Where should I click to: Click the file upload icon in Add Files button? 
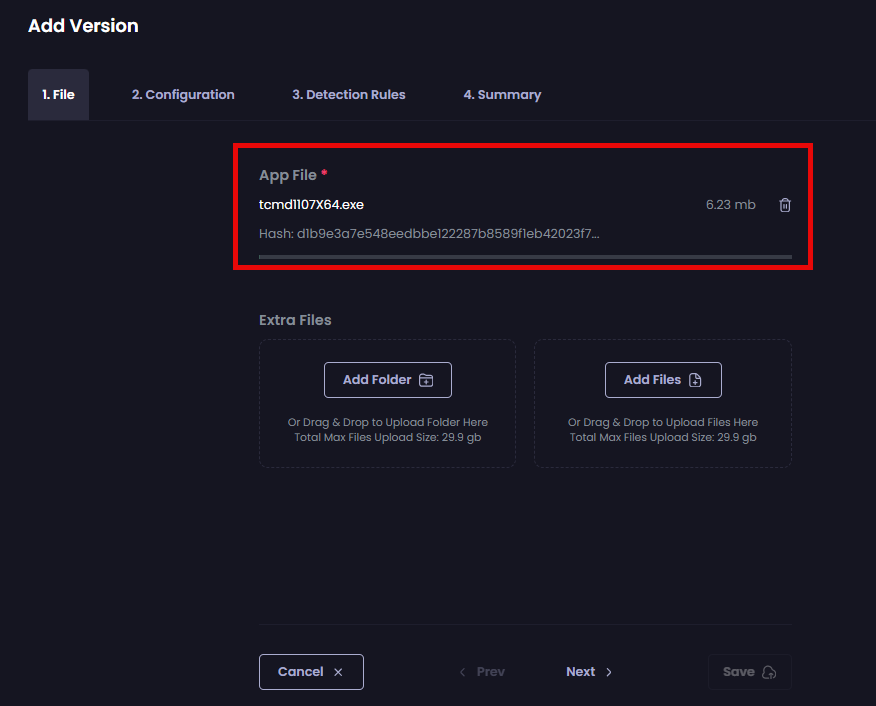696,380
